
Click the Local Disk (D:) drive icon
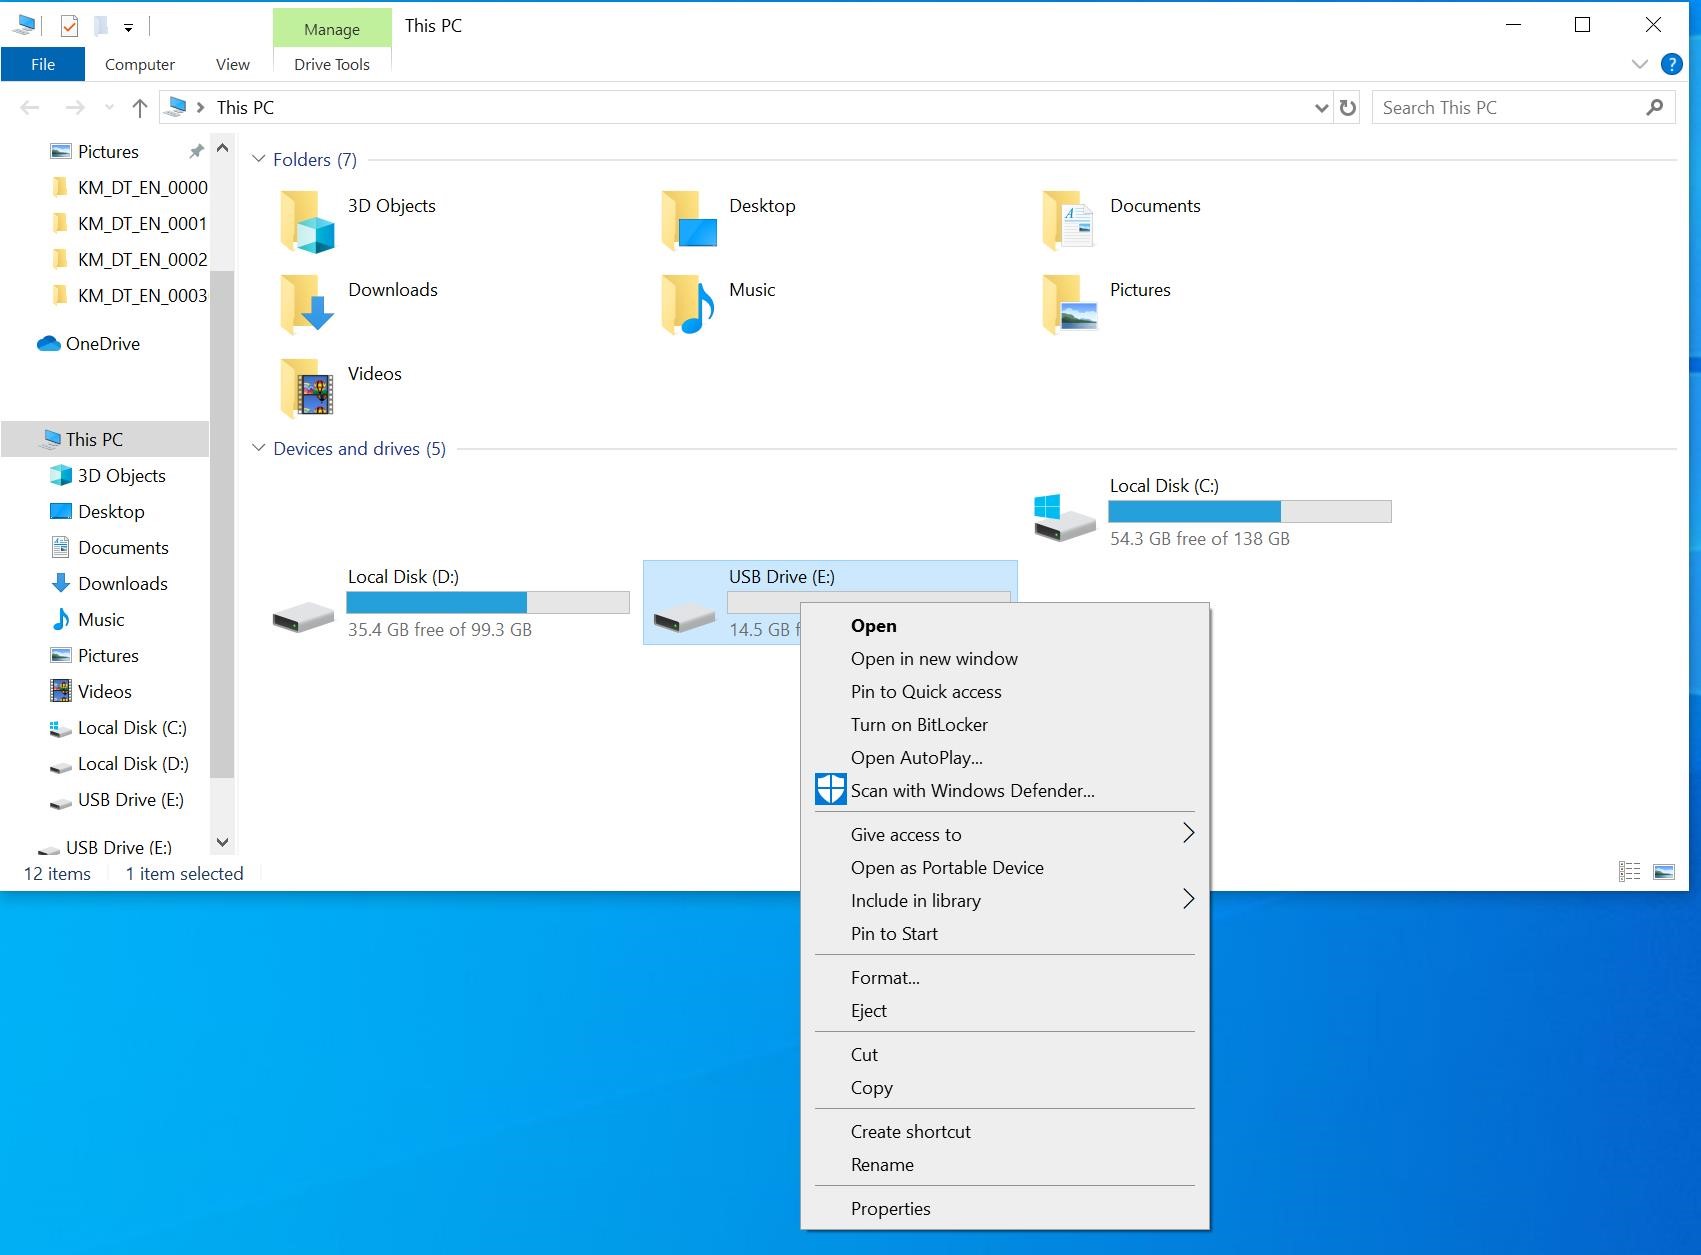(303, 615)
